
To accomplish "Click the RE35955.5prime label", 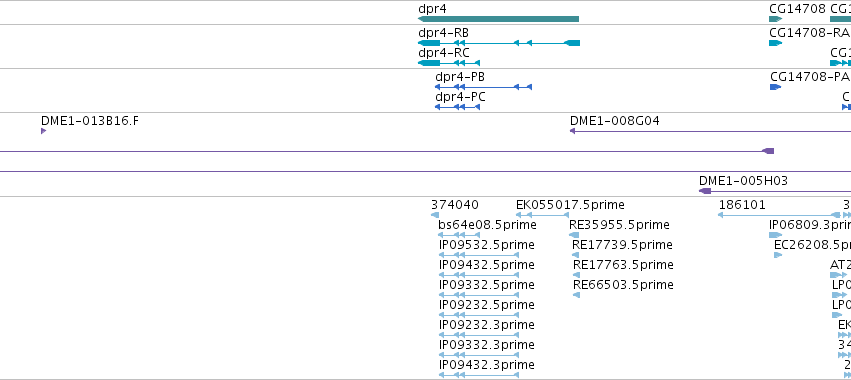I will click(619, 225).
